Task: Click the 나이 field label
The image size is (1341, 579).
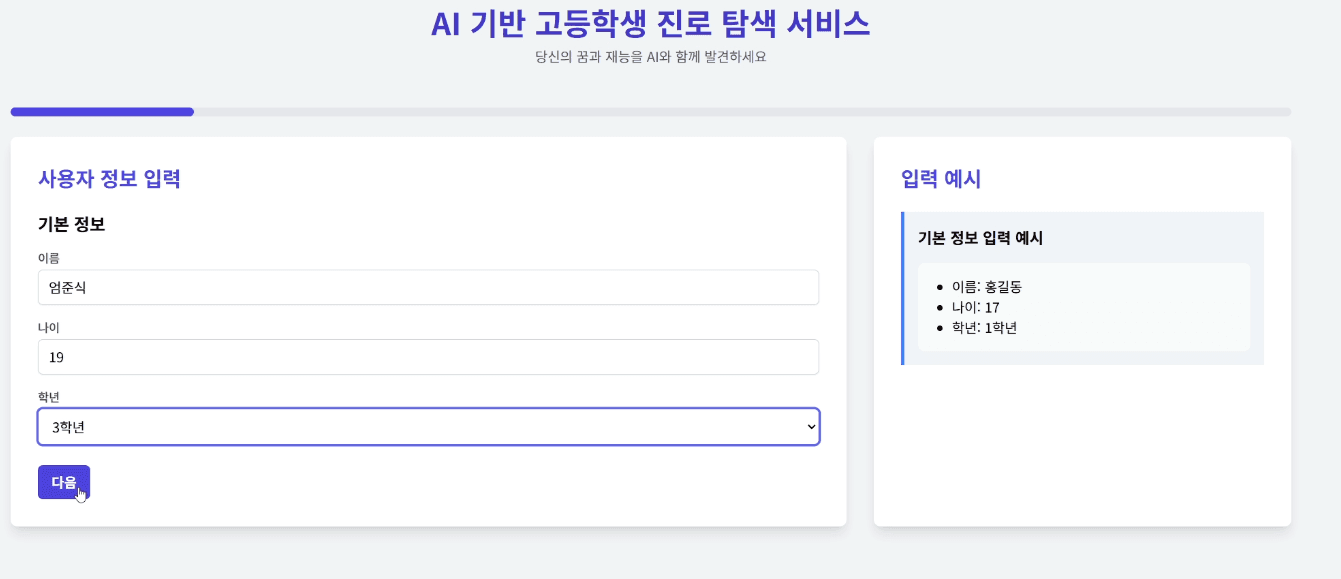Action: point(47,327)
